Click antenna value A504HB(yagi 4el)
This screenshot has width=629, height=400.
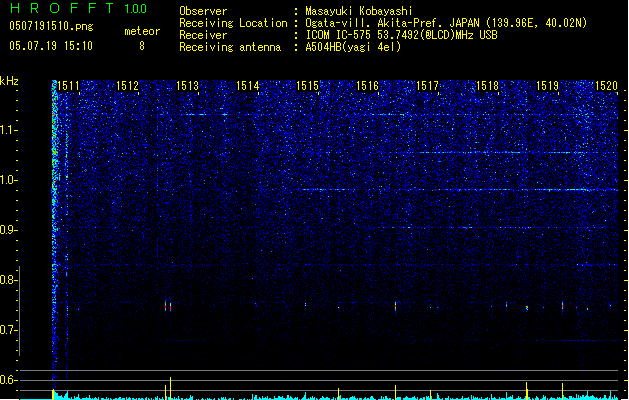(353, 47)
